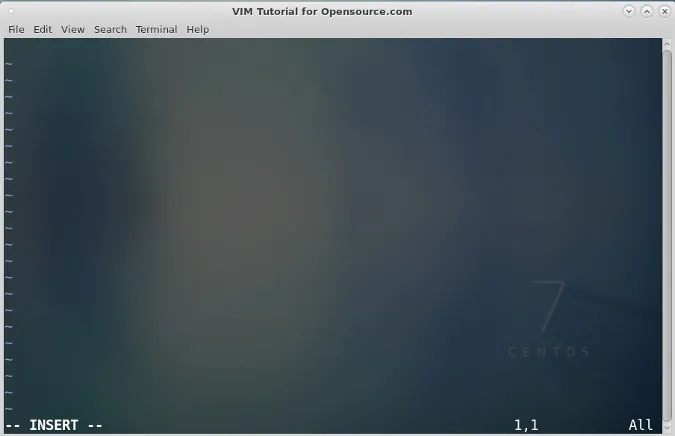This screenshot has height=436, width=675.
Task: Open the Edit menu
Action: pos(42,29)
